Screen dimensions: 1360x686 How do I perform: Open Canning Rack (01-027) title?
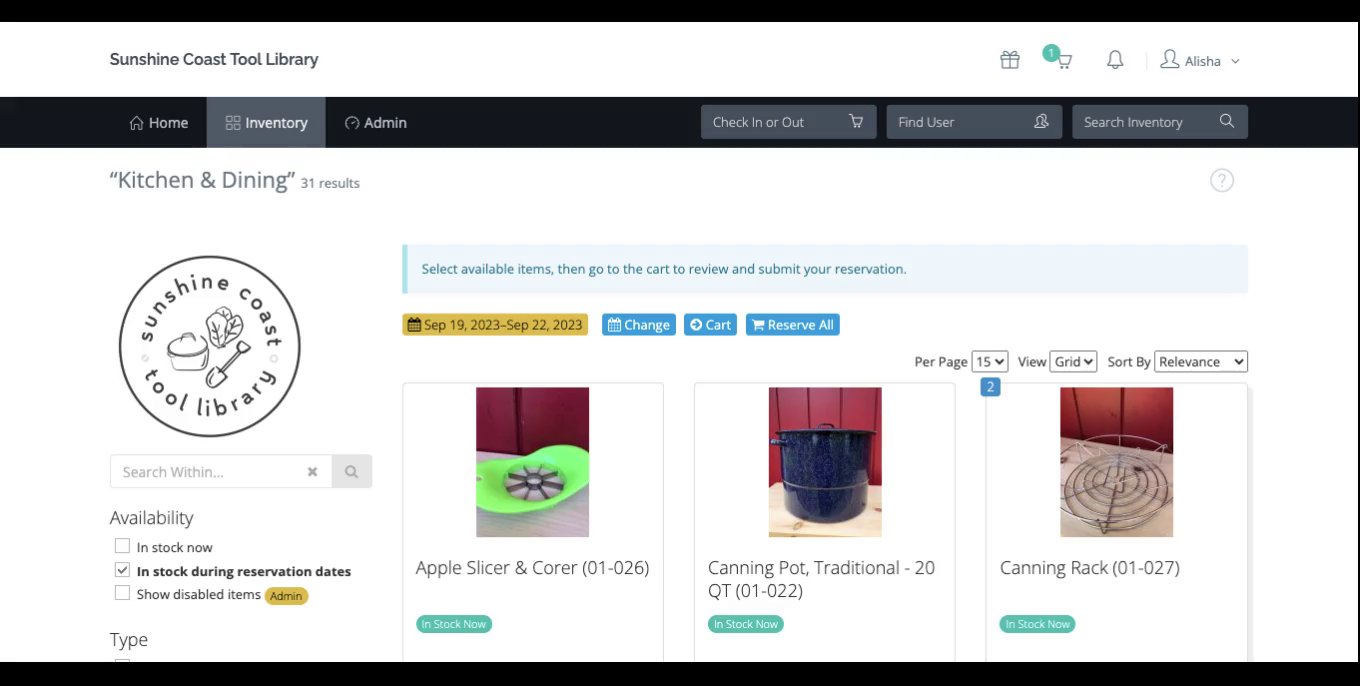(x=1090, y=568)
